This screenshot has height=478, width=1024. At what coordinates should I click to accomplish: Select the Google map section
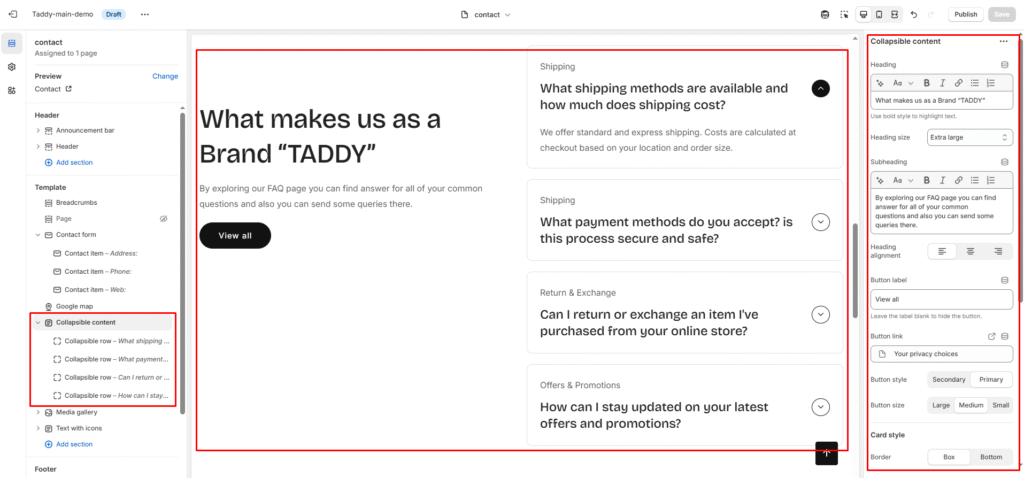(74, 306)
